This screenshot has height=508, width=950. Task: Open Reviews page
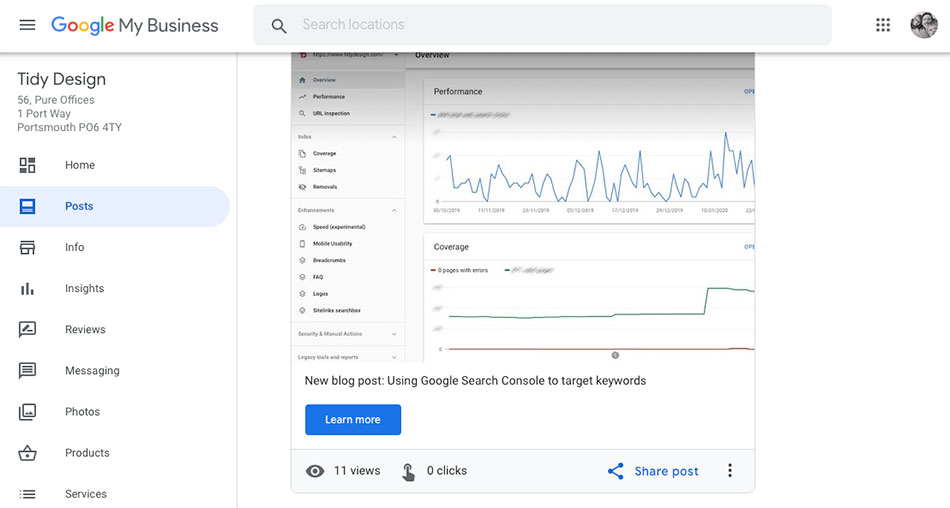pos(85,329)
